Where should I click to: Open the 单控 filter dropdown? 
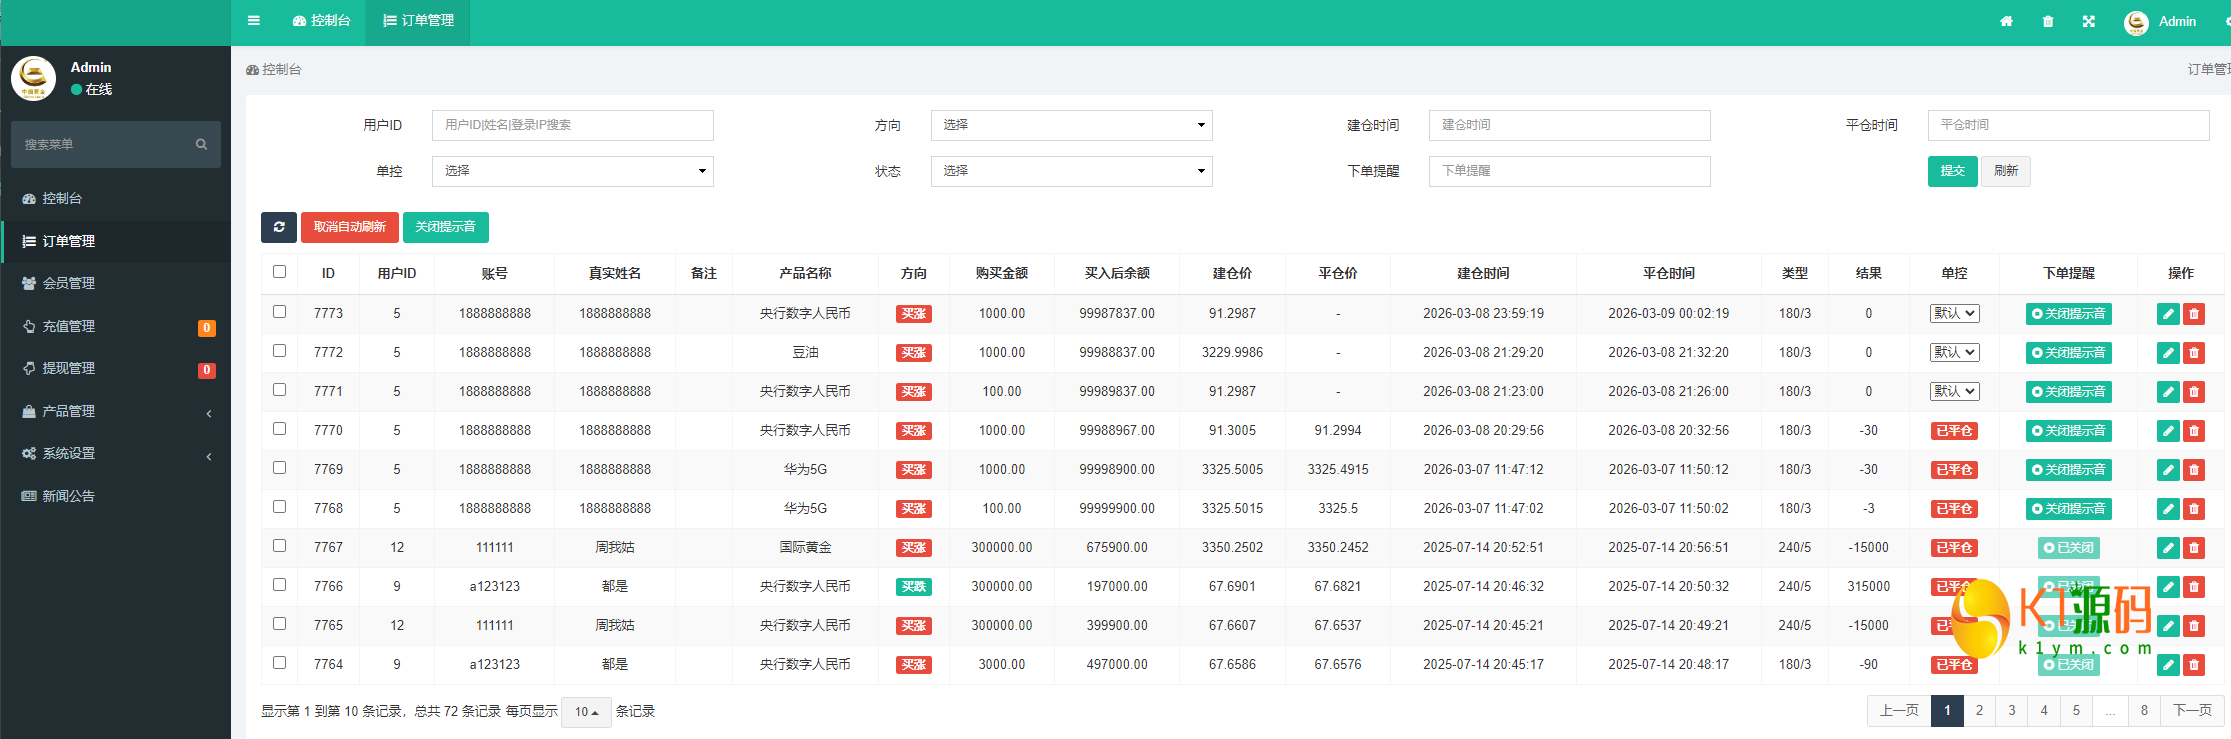572,171
